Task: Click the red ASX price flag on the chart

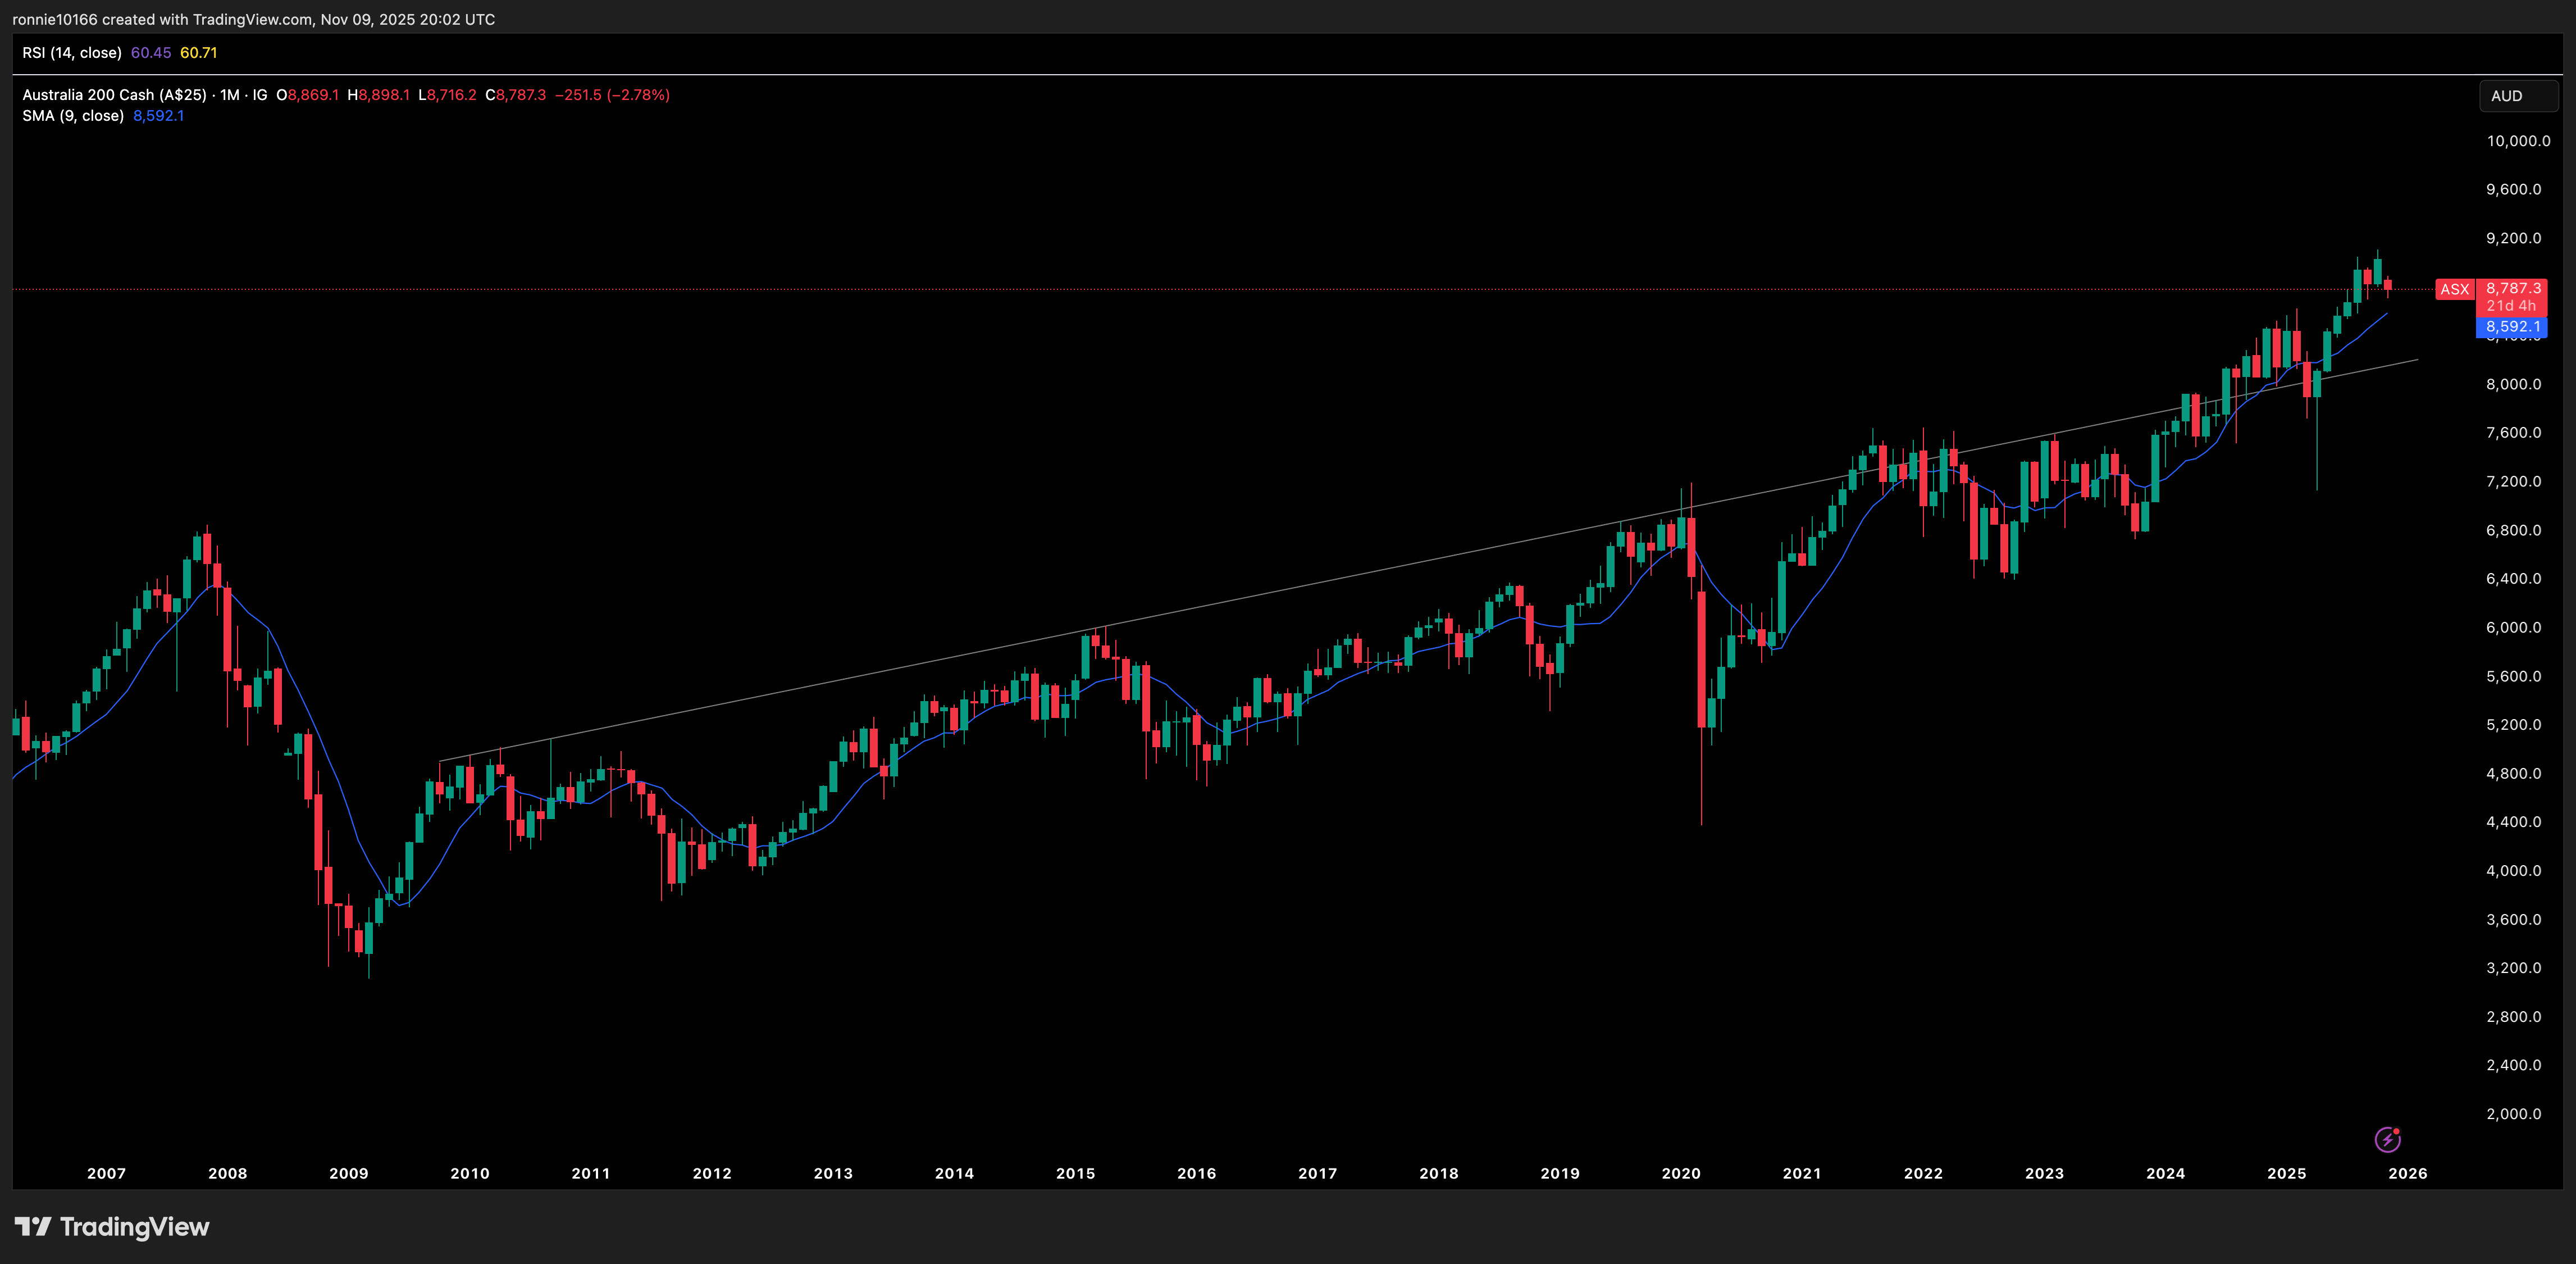Action: (x=2455, y=289)
